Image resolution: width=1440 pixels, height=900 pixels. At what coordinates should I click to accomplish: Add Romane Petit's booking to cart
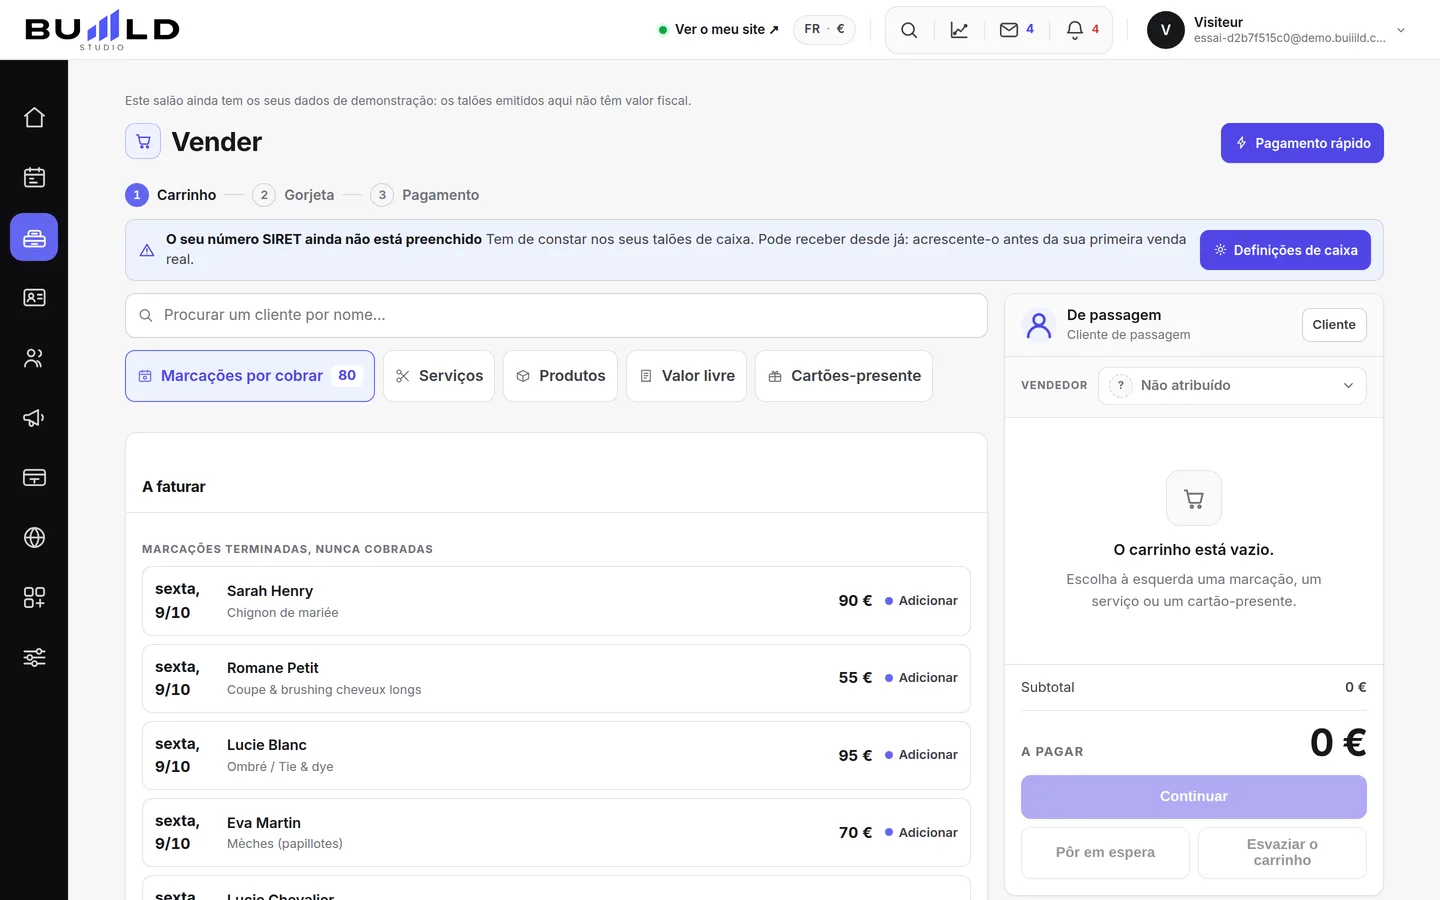921,678
